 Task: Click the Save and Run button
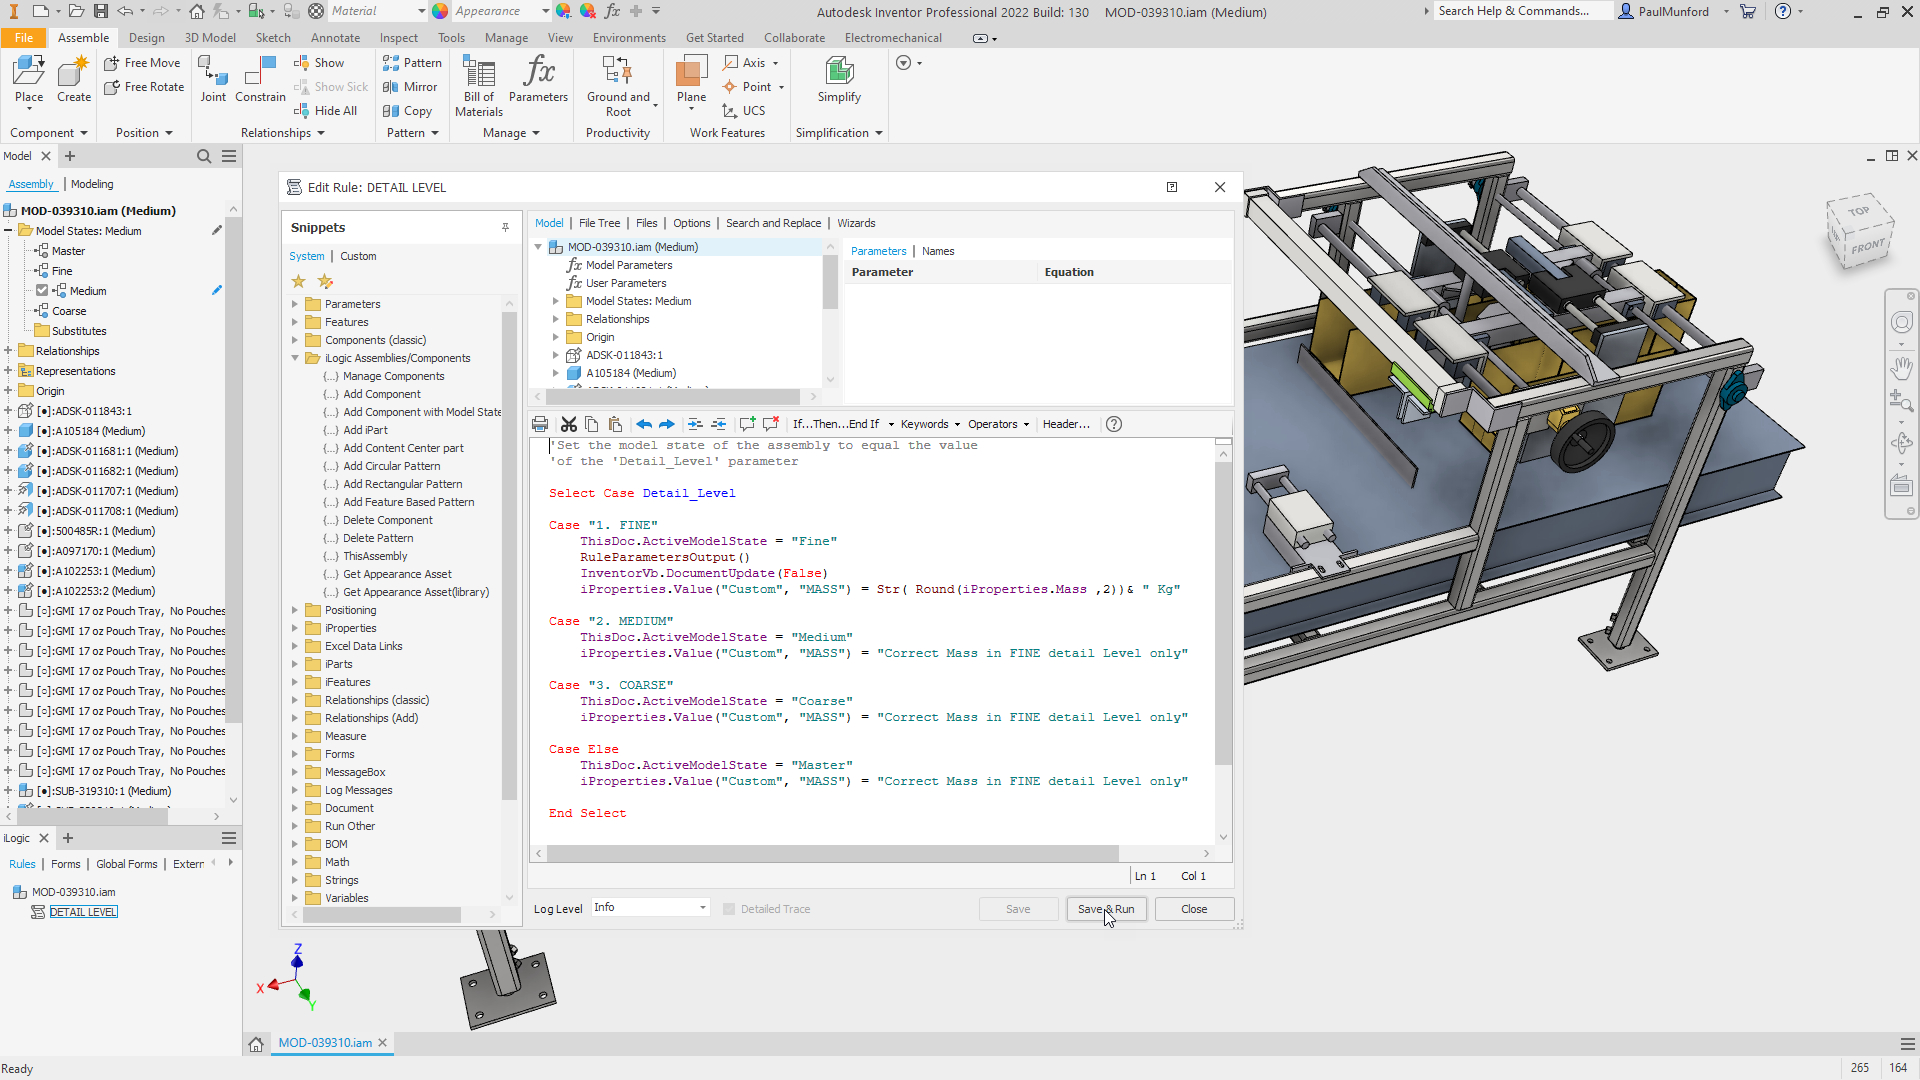coord(1105,909)
